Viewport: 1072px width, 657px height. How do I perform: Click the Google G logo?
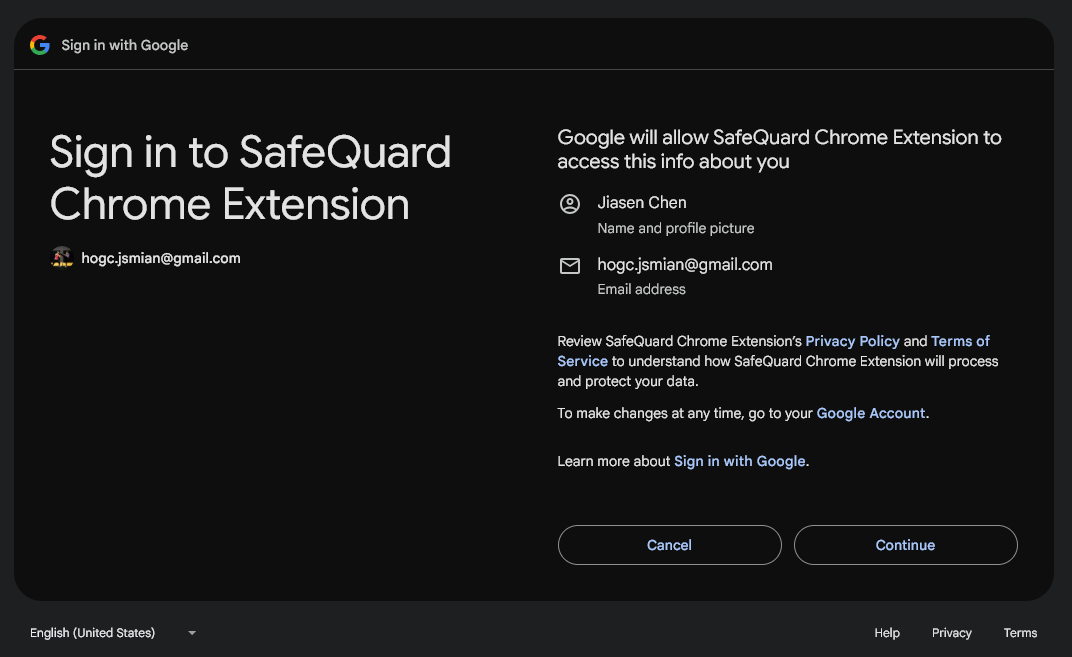click(40, 45)
